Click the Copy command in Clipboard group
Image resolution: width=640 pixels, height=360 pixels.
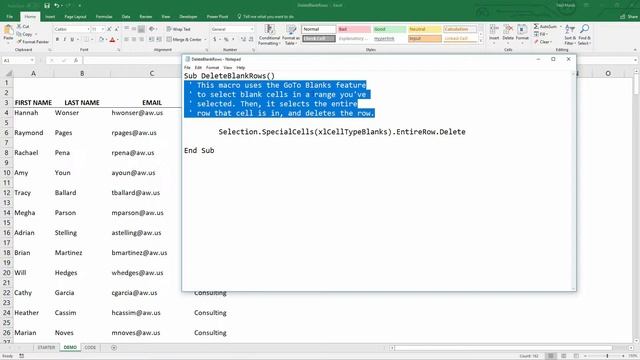click(25, 34)
